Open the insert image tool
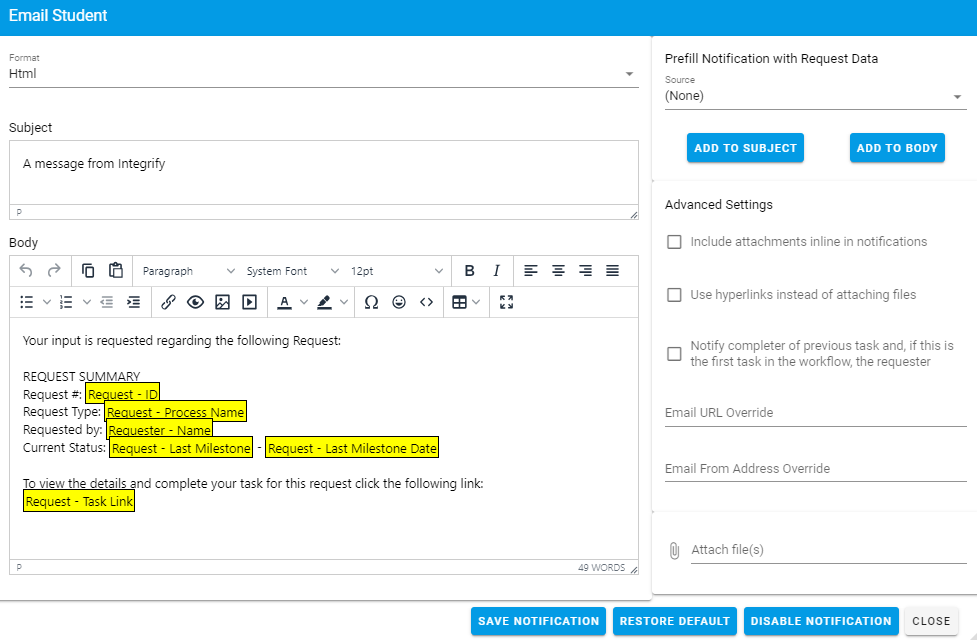This screenshot has height=640, width=977. click(x=222, y=302)
